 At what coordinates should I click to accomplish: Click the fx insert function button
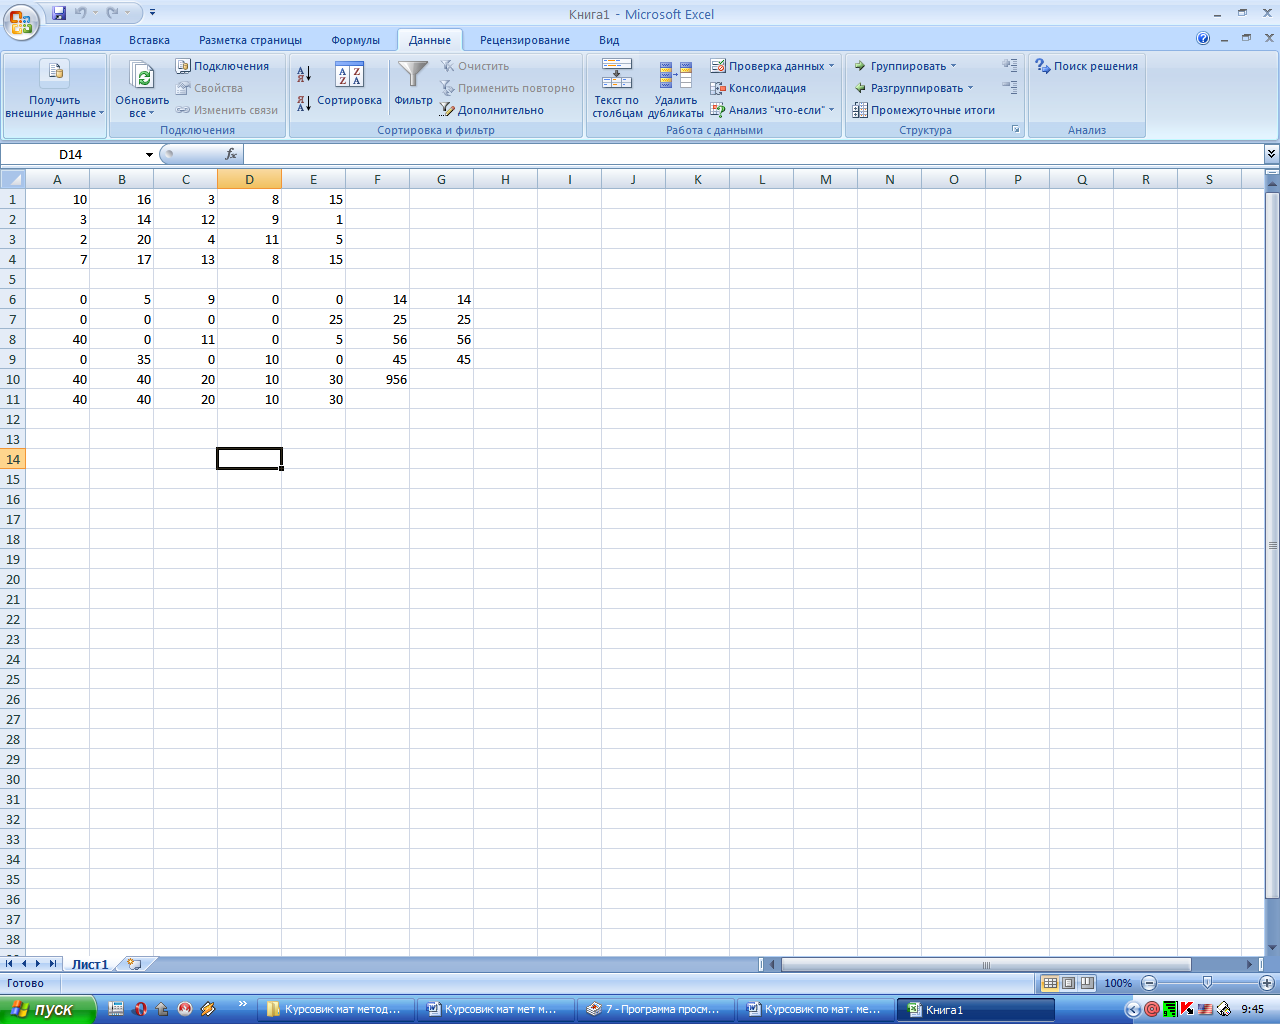[231, 154]
